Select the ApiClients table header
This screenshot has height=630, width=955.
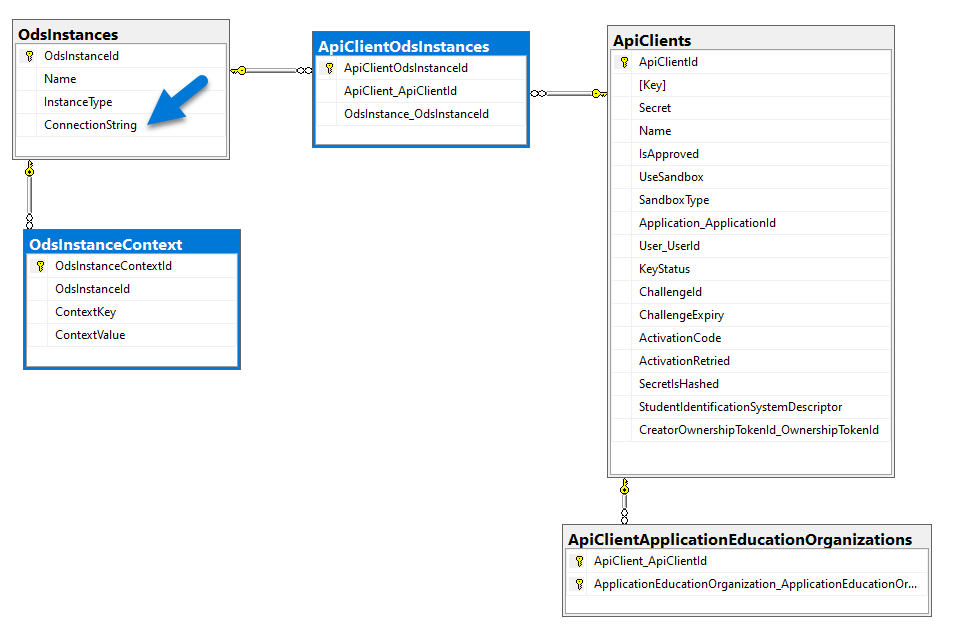click(751, 40)
